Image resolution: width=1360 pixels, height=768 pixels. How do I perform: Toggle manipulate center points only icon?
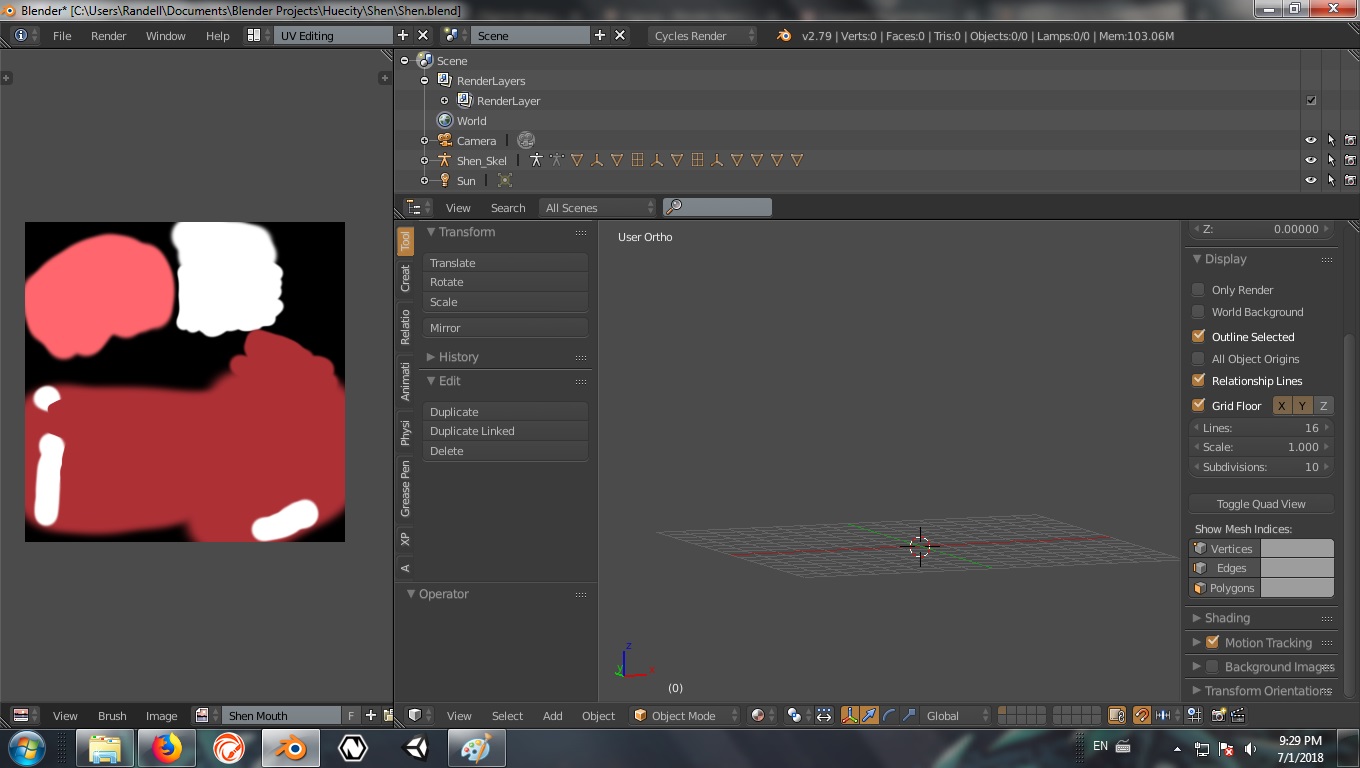click(x=823, y=715)
